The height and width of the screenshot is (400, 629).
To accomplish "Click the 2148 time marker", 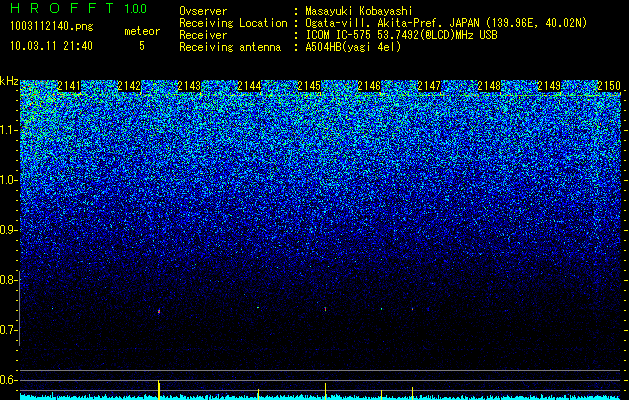I will click(x=489, y=86).
